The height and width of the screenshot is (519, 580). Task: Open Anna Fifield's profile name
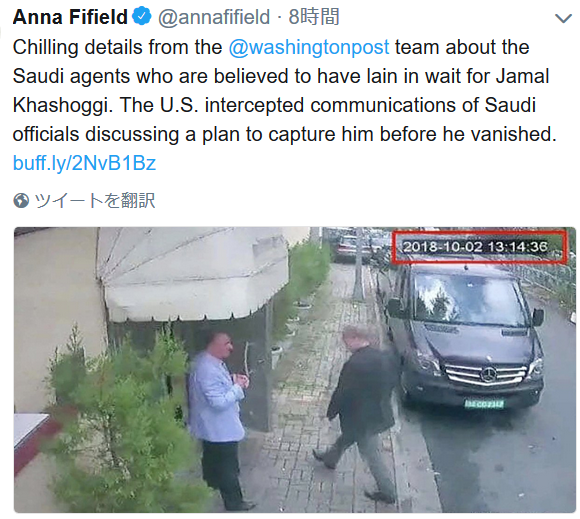click(70, 17)
